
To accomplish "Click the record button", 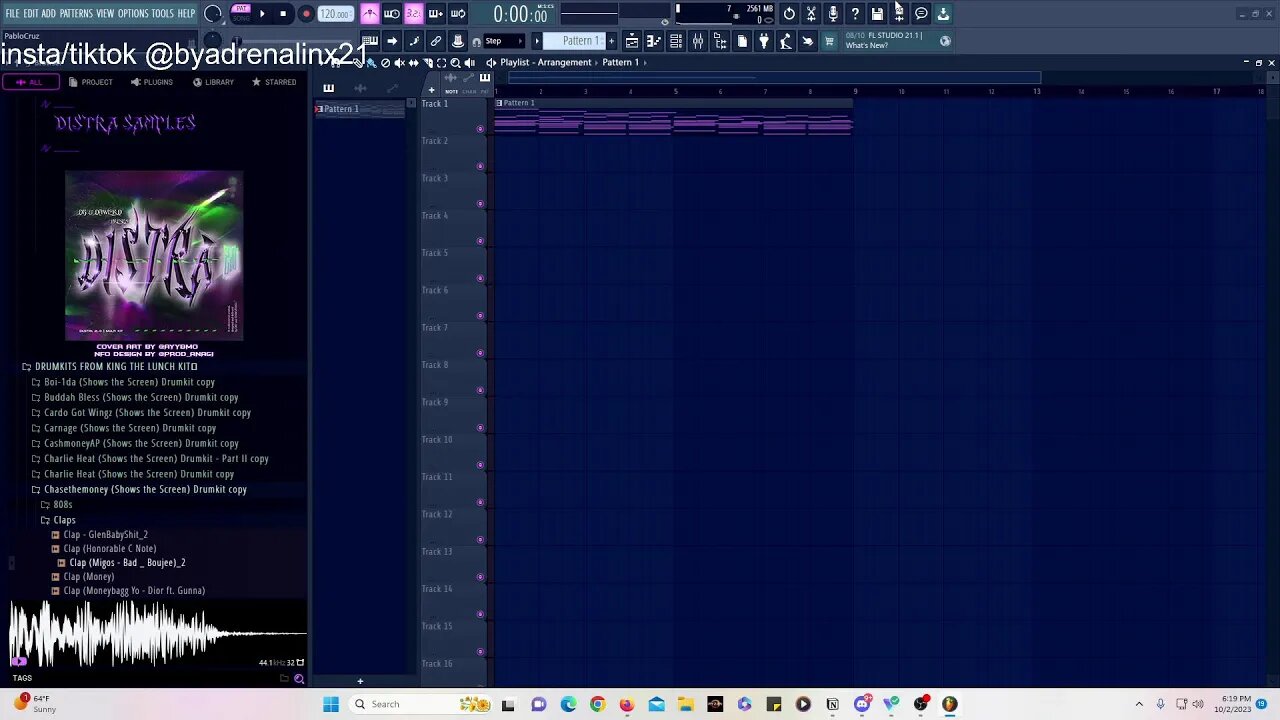I will tap(306, 14).
